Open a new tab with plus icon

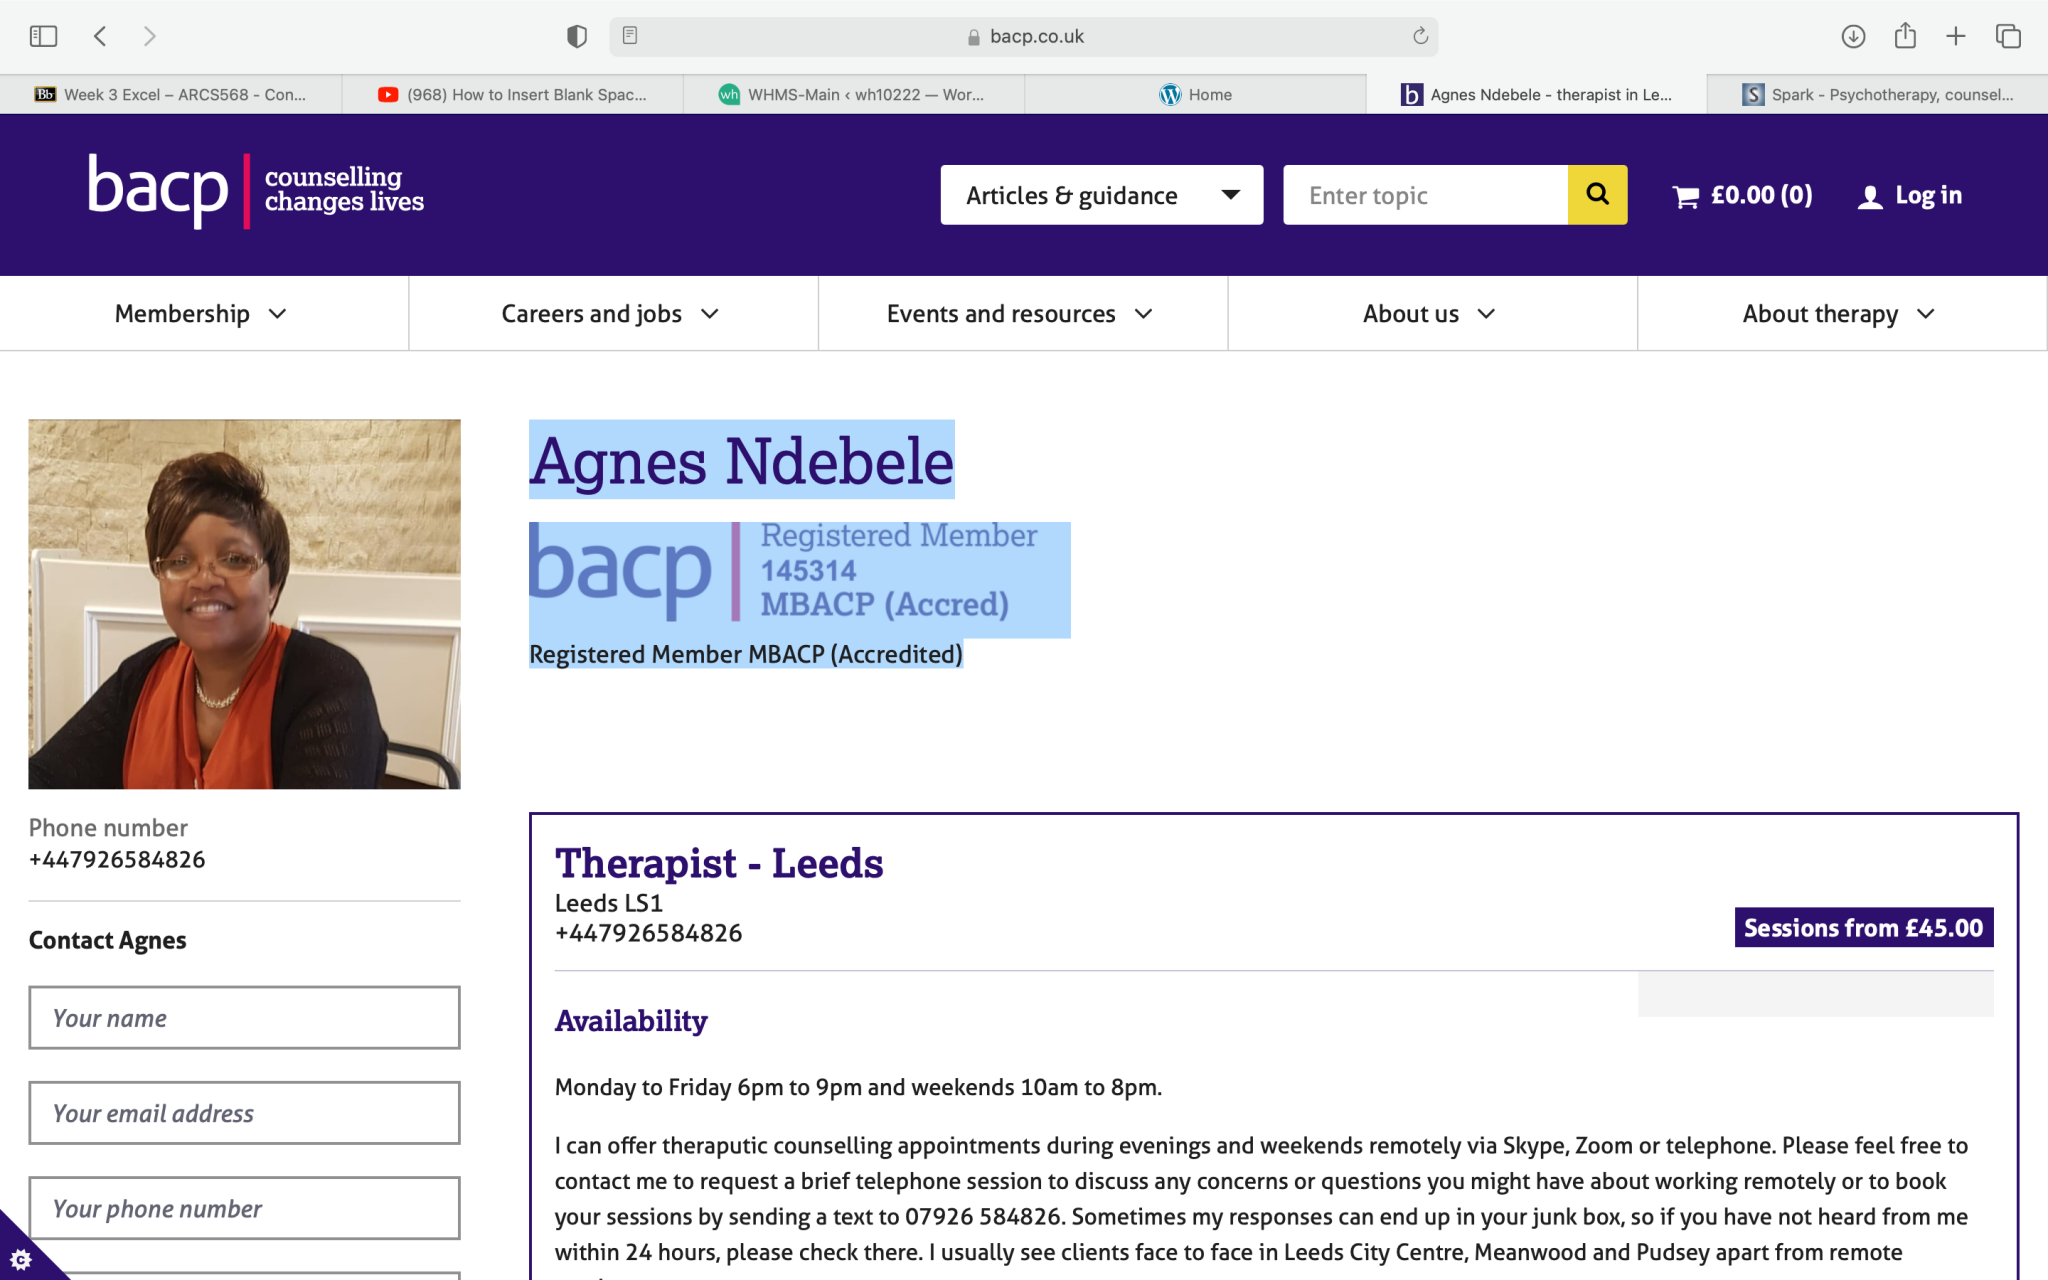point(1956,36)
